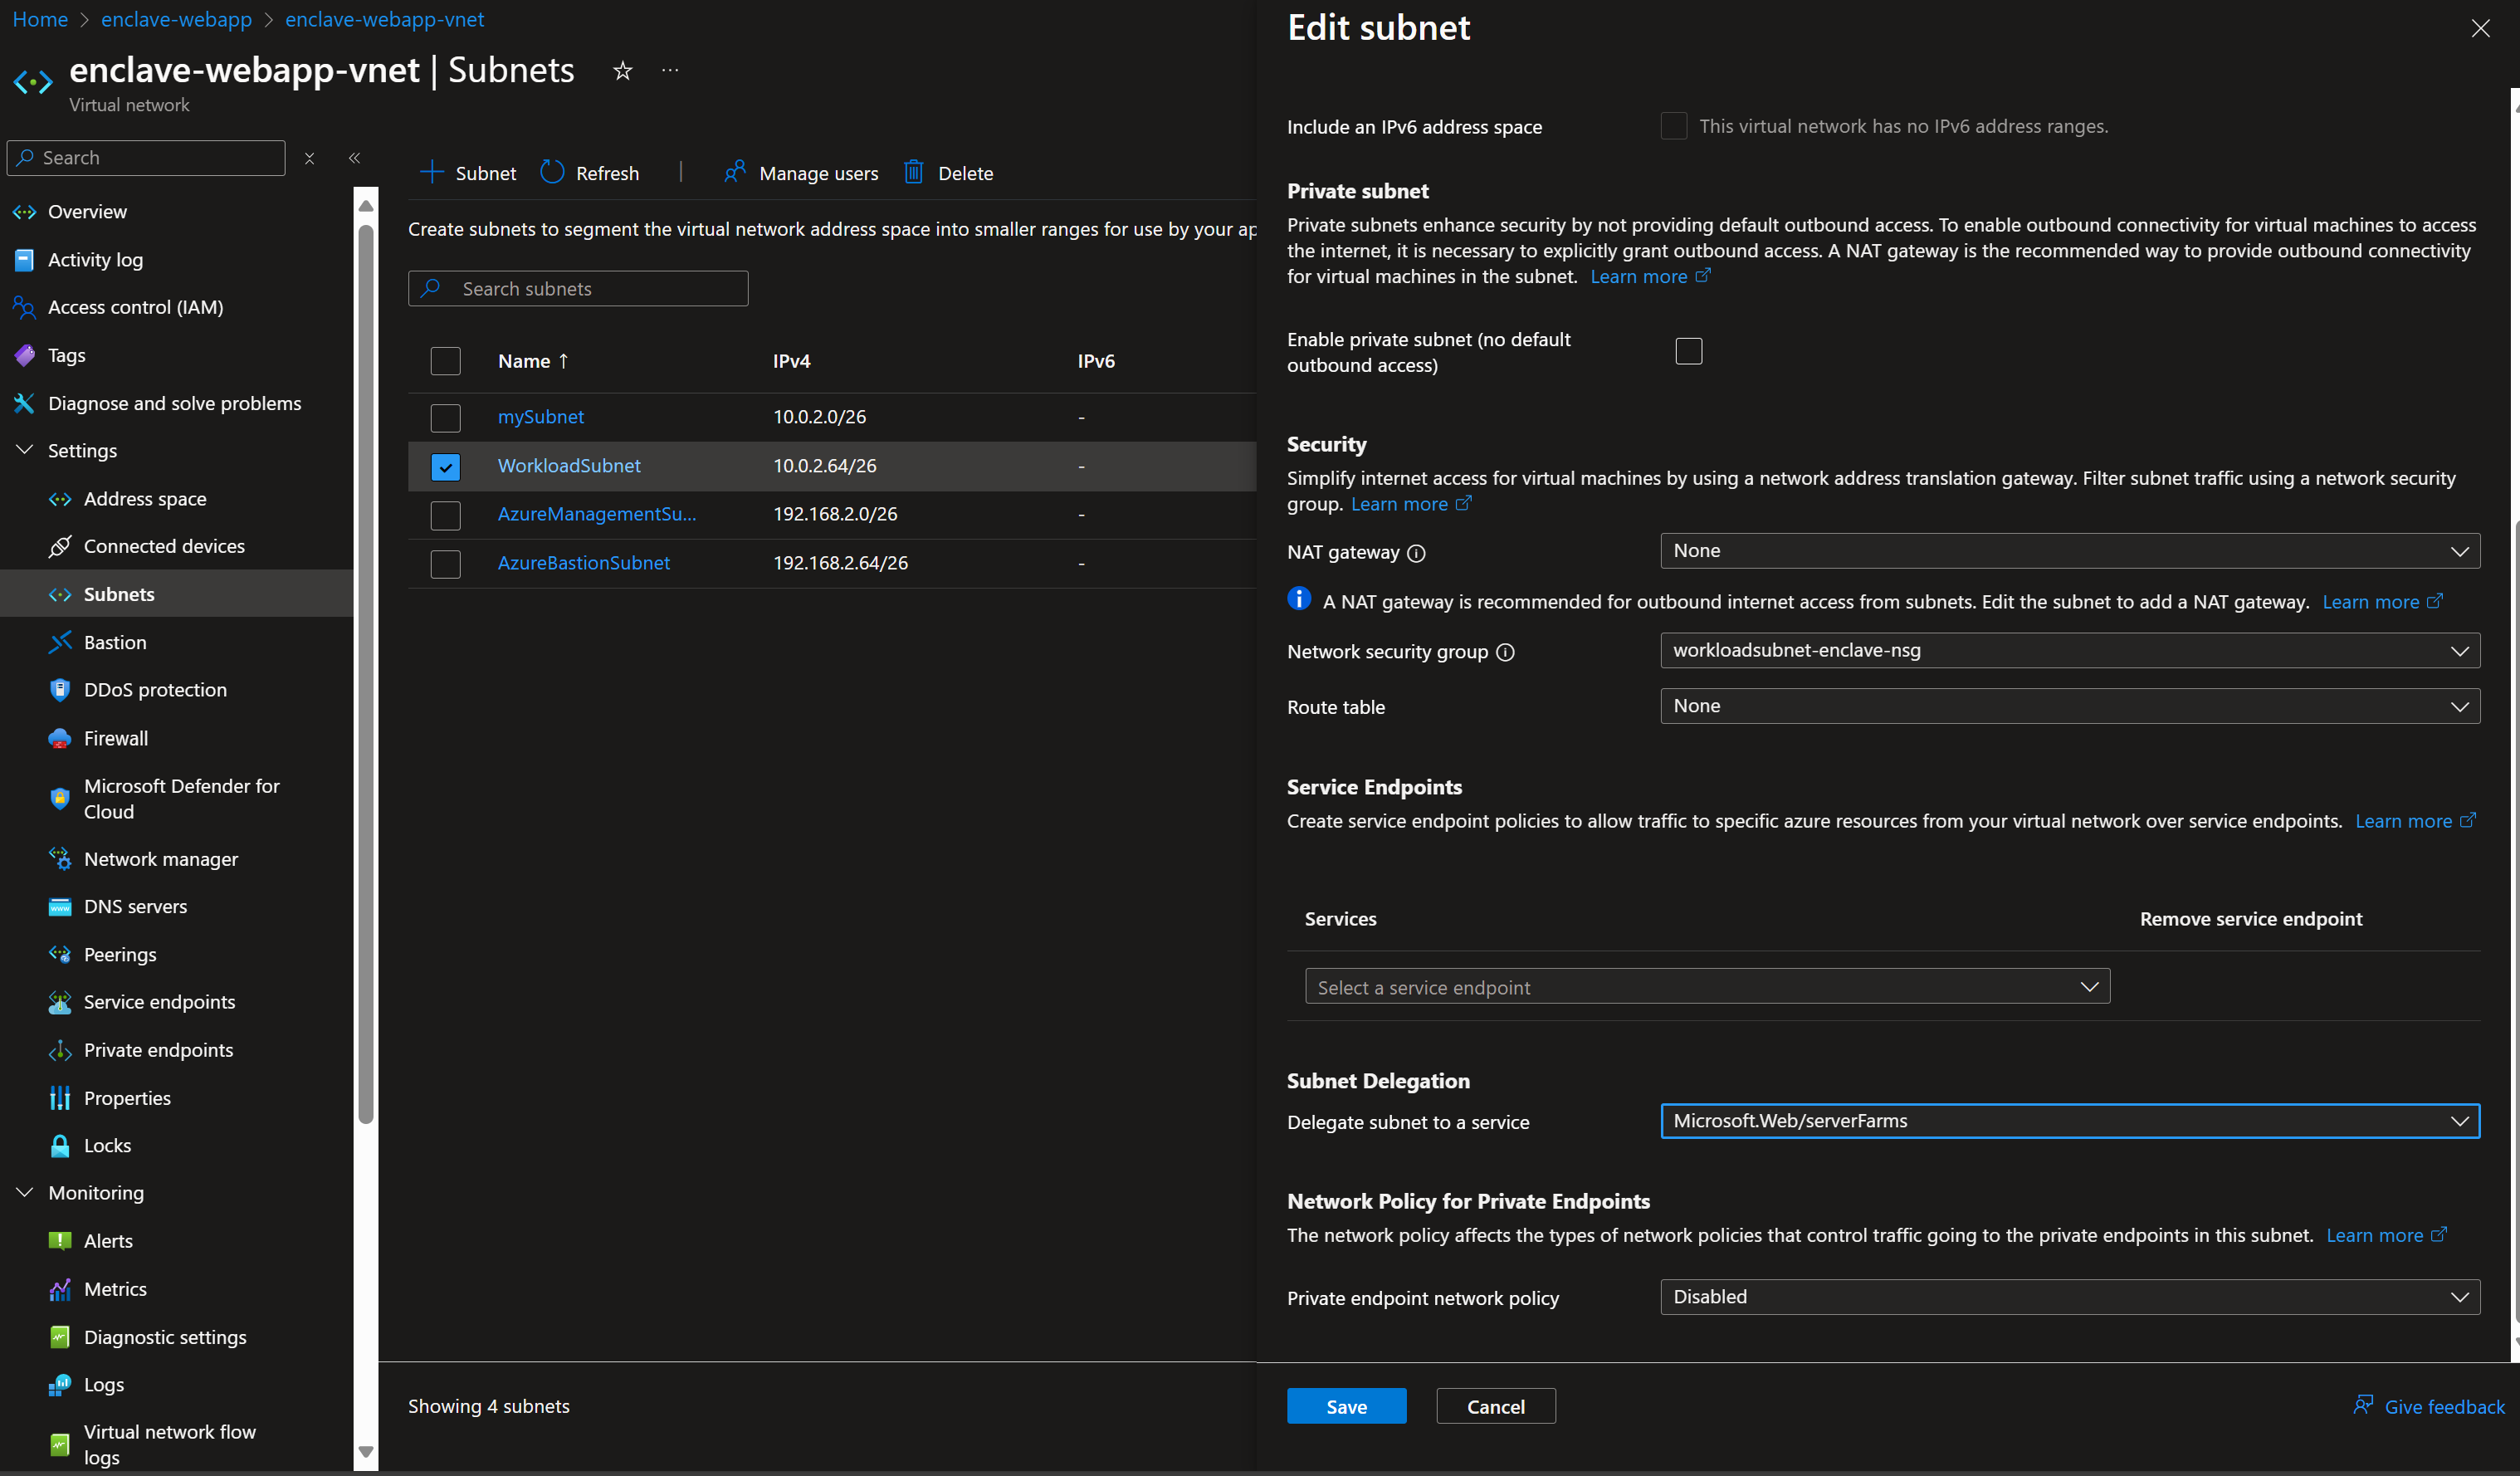Add a new Subnet from the toolbar
Screen dimensions: 2520x1476
point(468,173)
